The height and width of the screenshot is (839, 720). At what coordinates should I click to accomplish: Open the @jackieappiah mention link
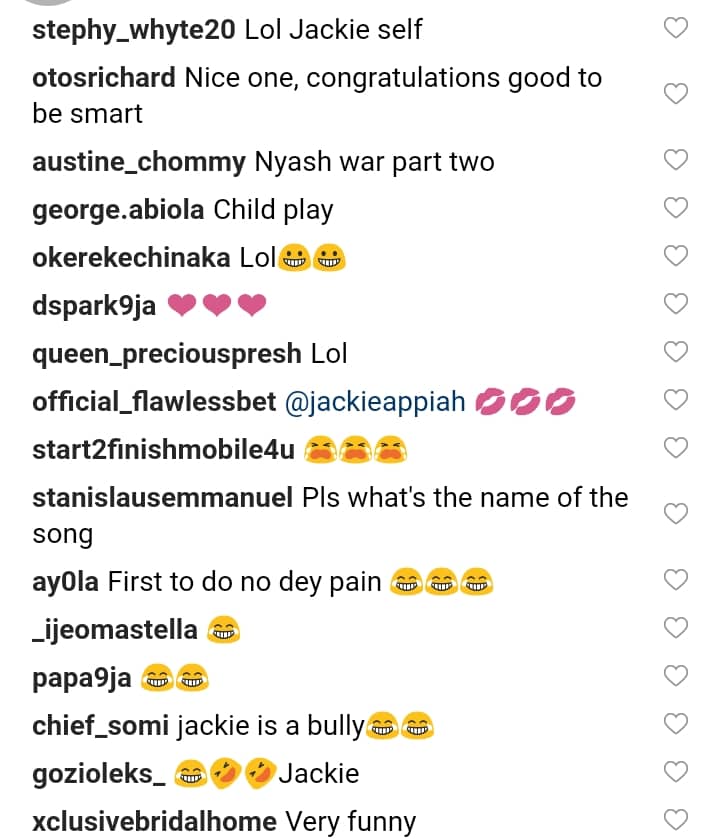(x=376, y=402)
